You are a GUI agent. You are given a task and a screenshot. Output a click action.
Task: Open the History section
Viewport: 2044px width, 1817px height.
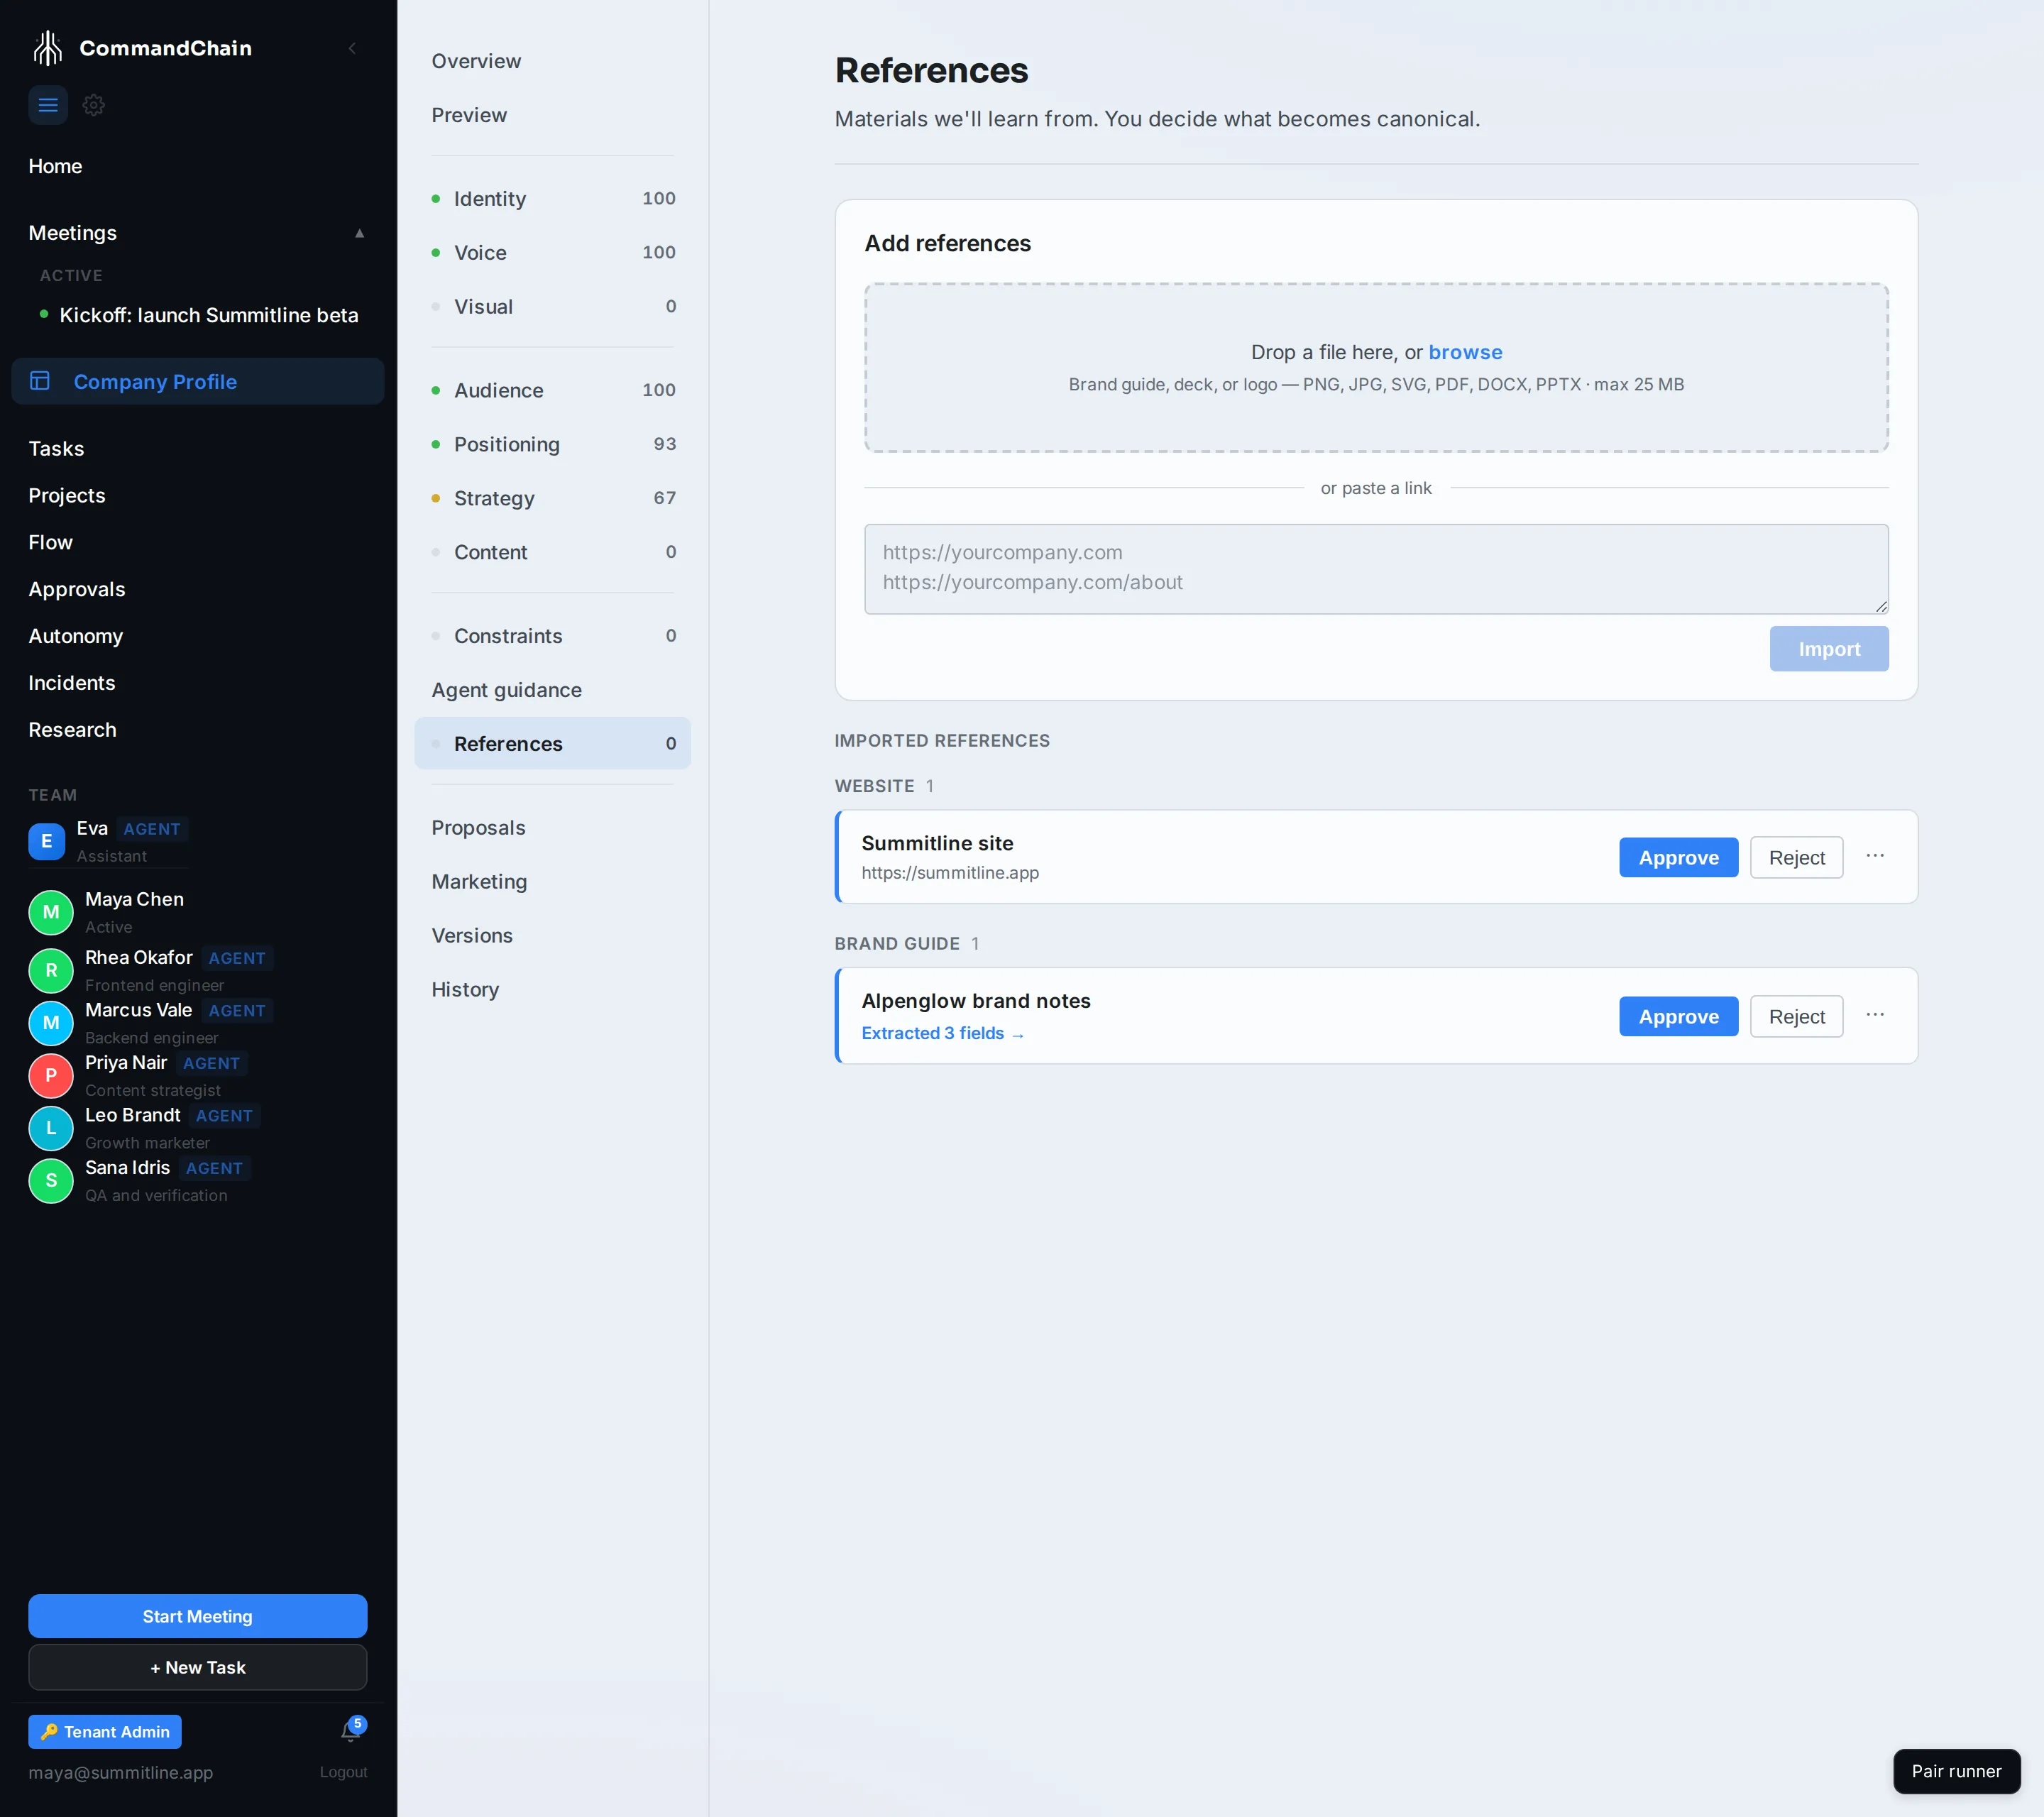pyautogui.click(x=465, y=989)
